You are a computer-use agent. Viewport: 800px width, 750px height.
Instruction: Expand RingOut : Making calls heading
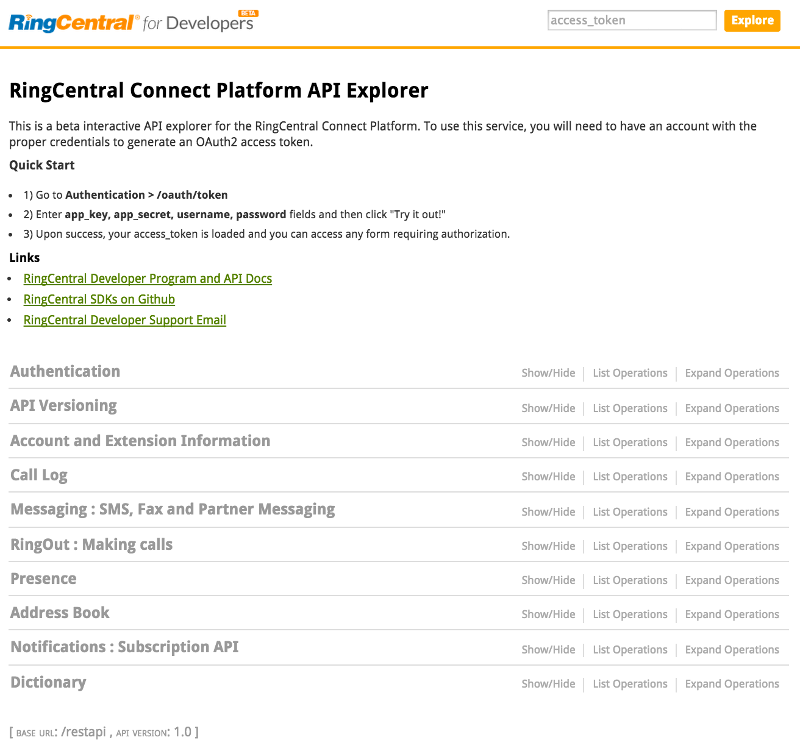click(91, 545)
